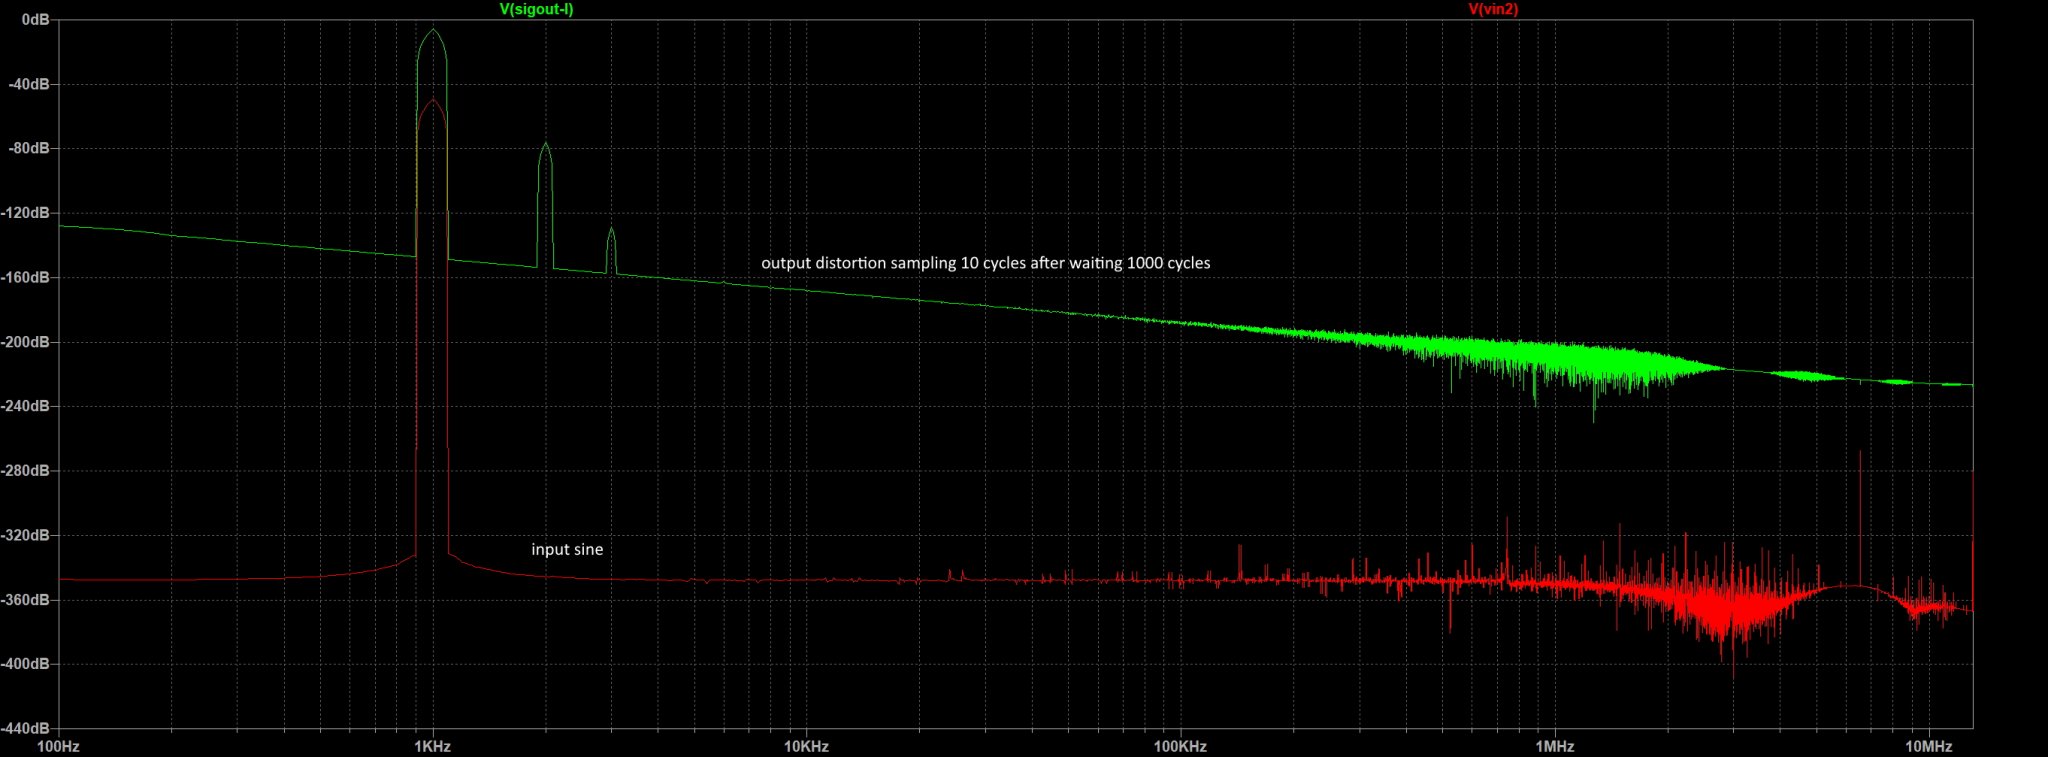Click the 0dB y-axis label

[x=36, y=20]
